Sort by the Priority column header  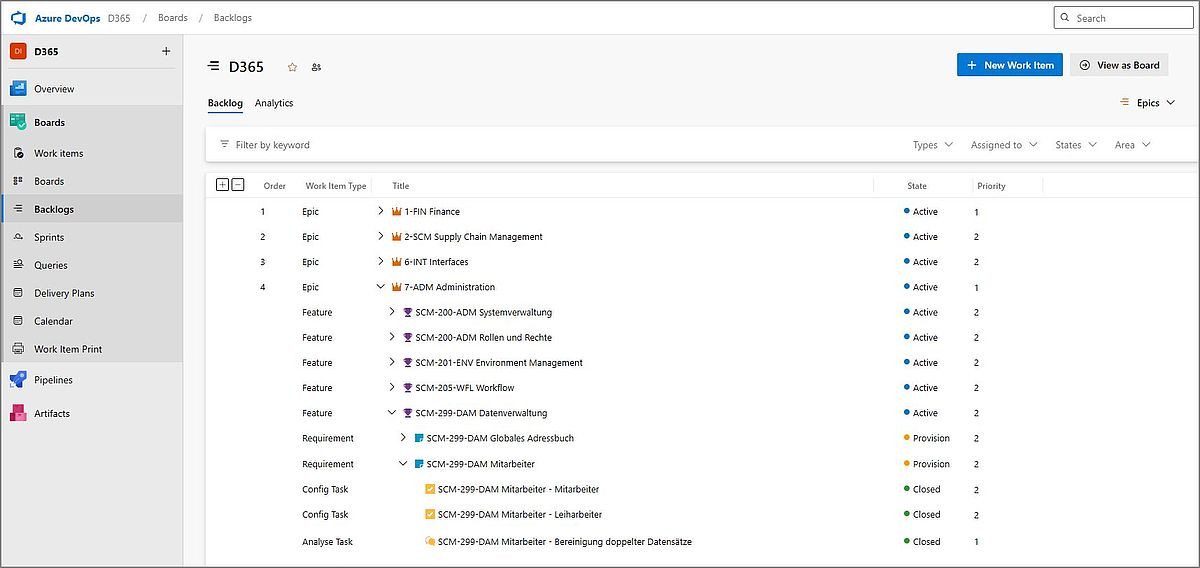(992, 186)
